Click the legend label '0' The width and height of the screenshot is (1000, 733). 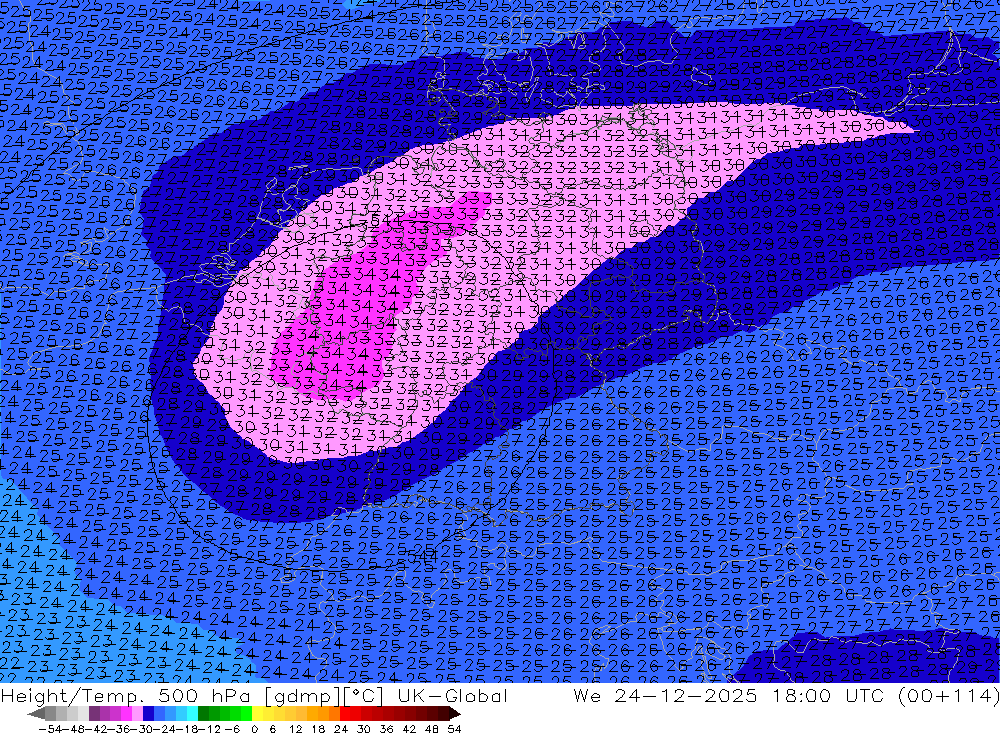click(254, 729)
